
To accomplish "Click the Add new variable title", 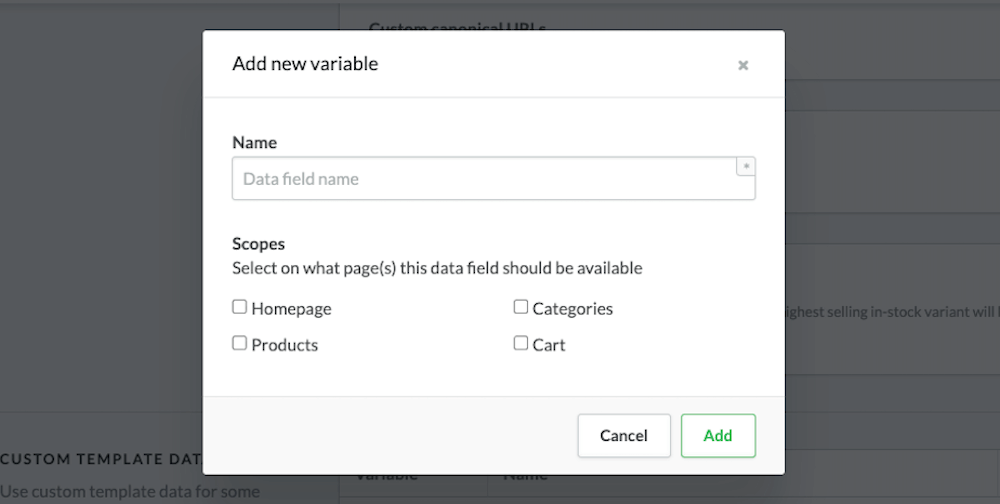I will coord(305,64).
